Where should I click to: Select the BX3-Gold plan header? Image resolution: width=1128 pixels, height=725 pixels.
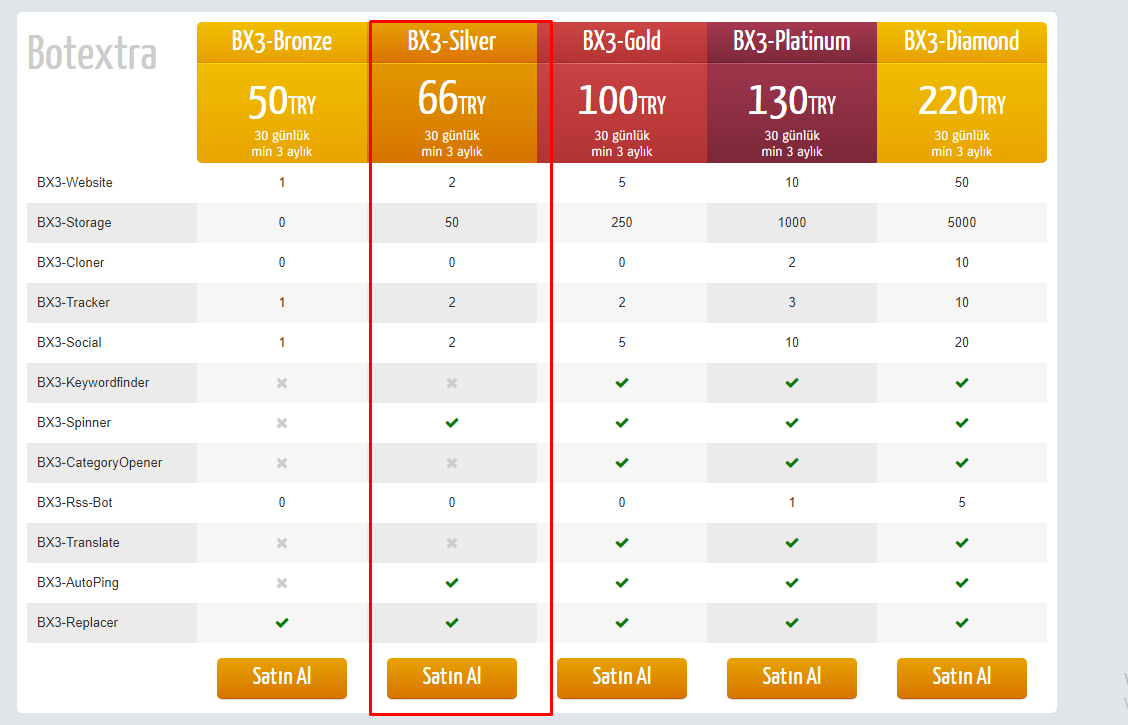point(622,42)
